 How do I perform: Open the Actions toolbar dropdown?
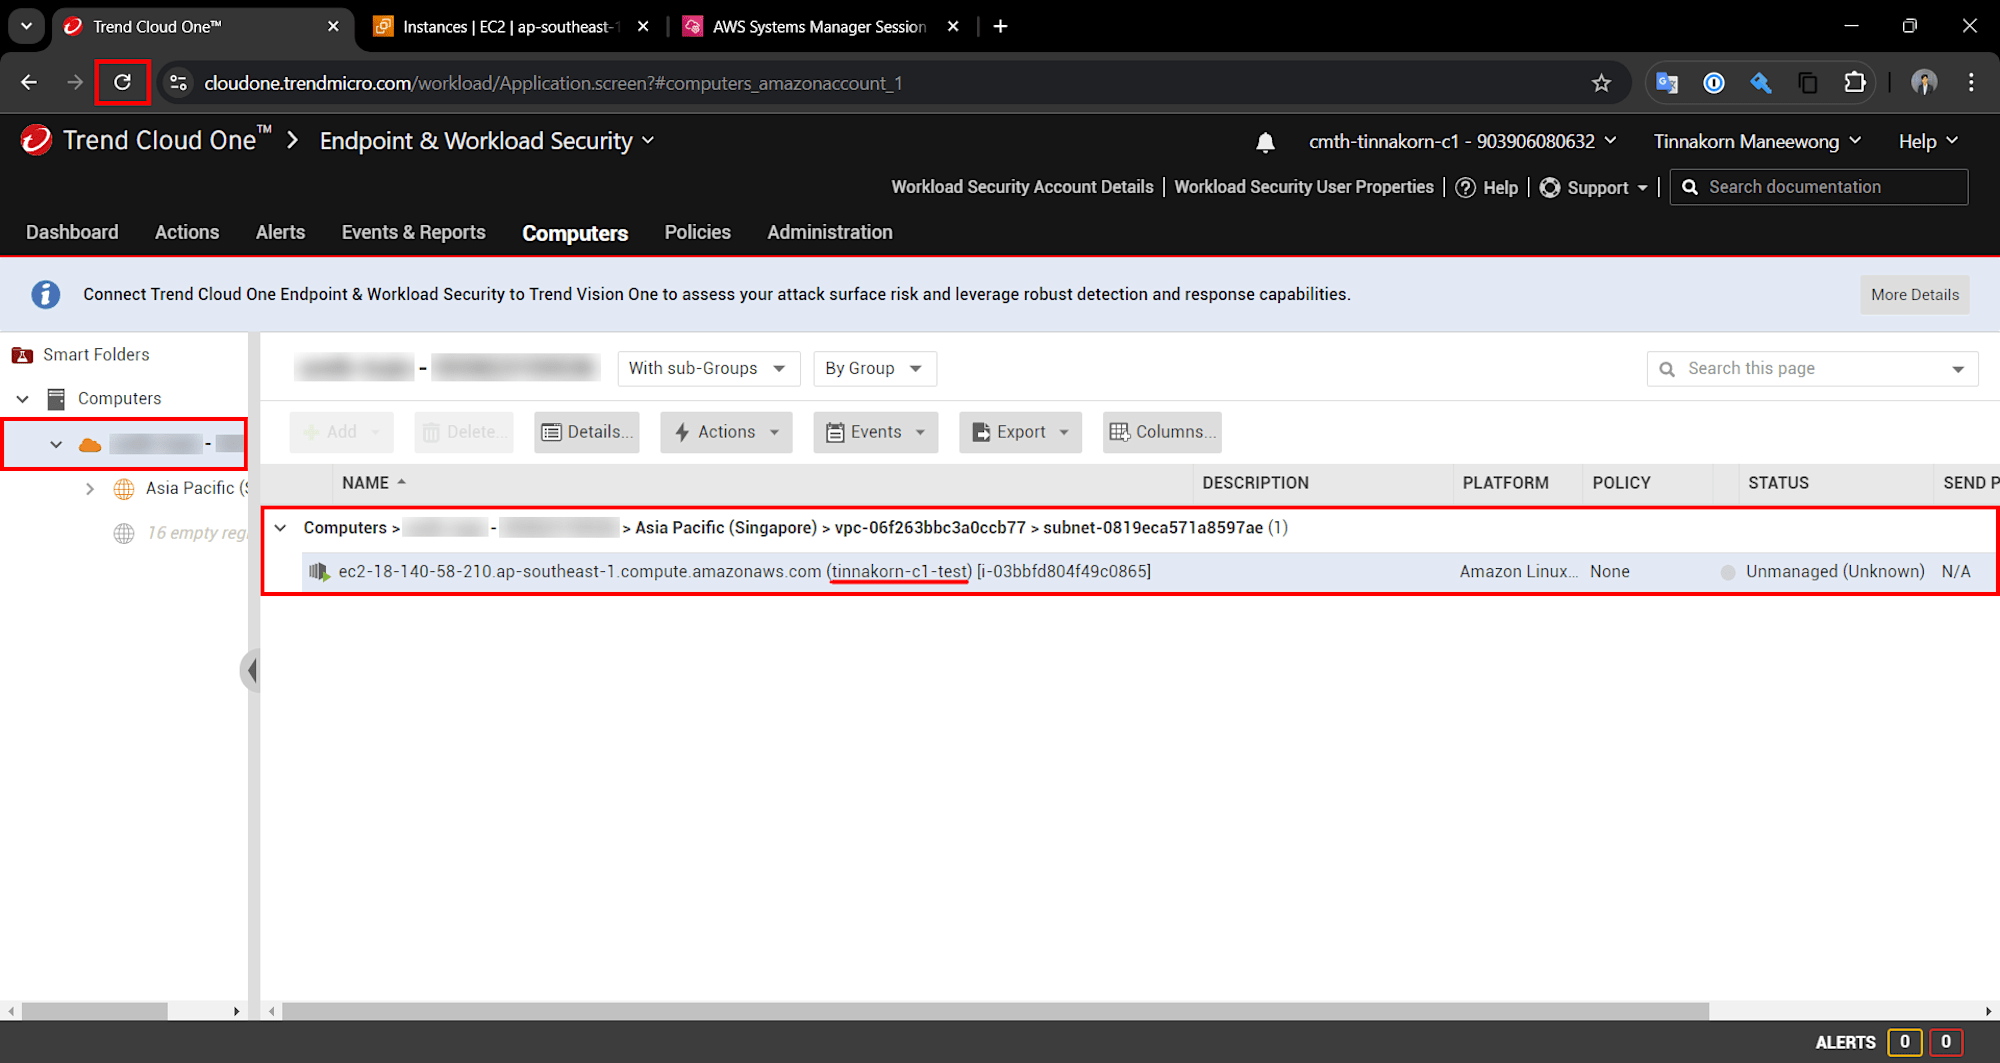[726, 432]
